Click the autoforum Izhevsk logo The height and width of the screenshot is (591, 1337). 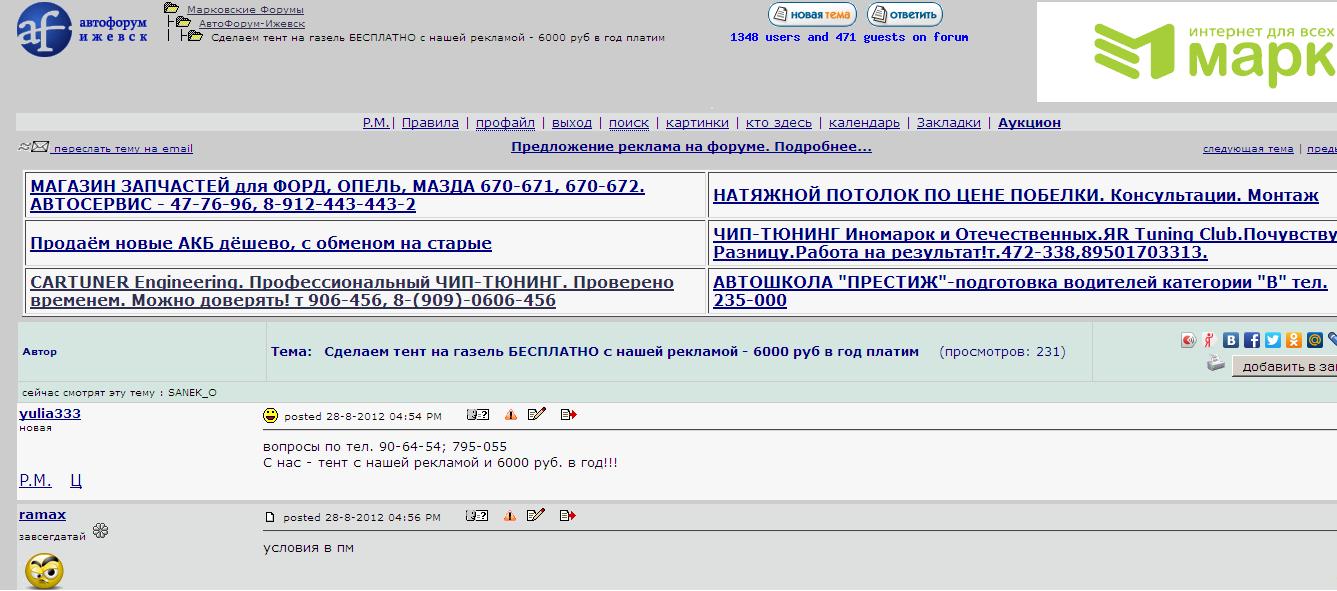pyautogui.click(x=82, y=28)
